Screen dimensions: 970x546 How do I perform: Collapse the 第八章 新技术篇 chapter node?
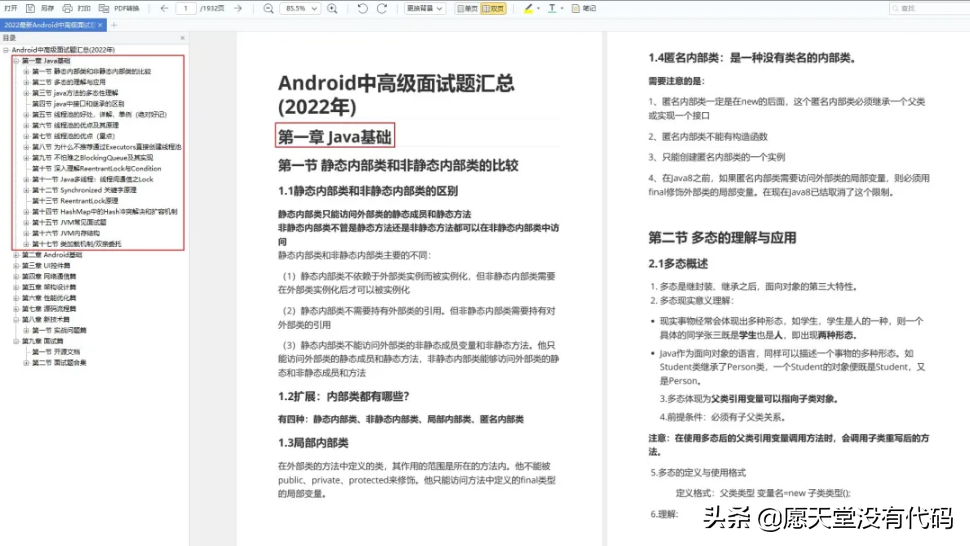[x=16, y=320]
